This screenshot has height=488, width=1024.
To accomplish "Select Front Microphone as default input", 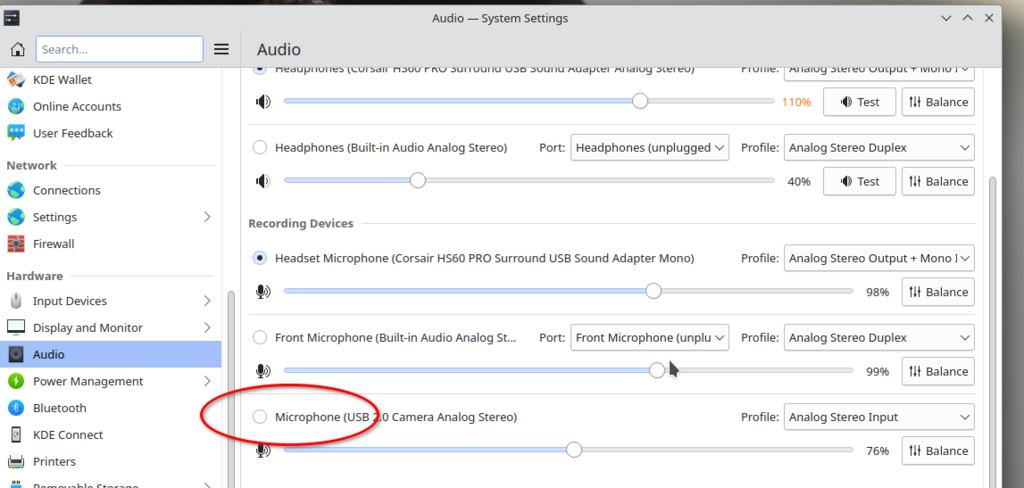I will click(260, 338).
